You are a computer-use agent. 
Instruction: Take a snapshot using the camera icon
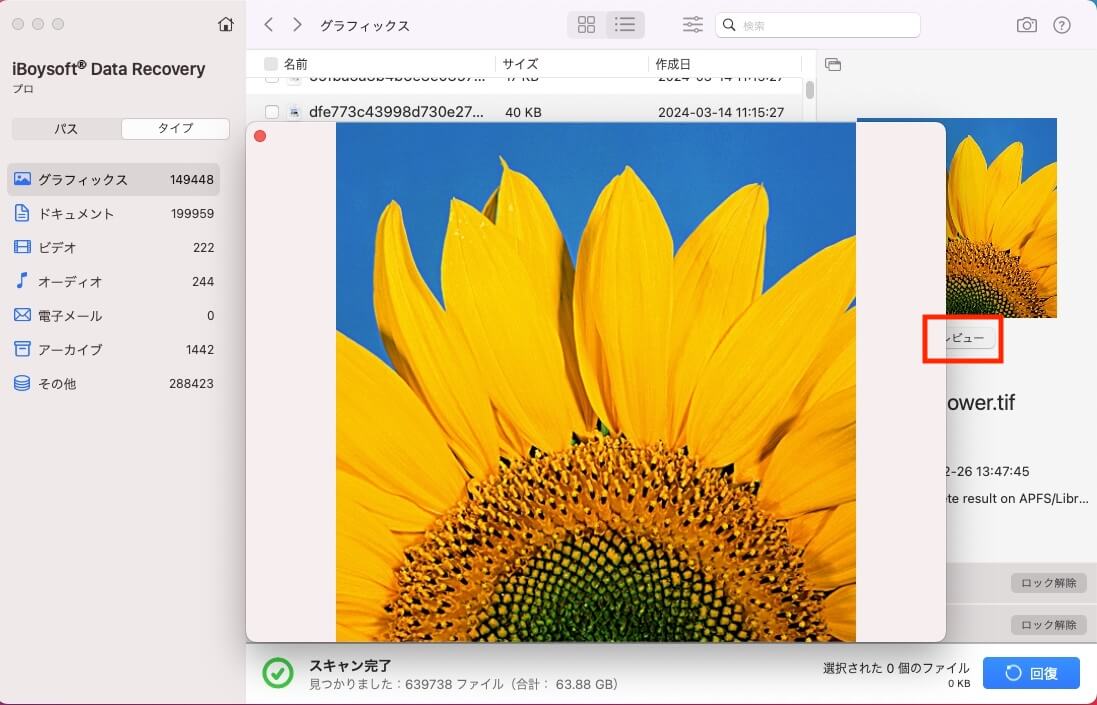pyautogui.click(x=1027, y=24)
